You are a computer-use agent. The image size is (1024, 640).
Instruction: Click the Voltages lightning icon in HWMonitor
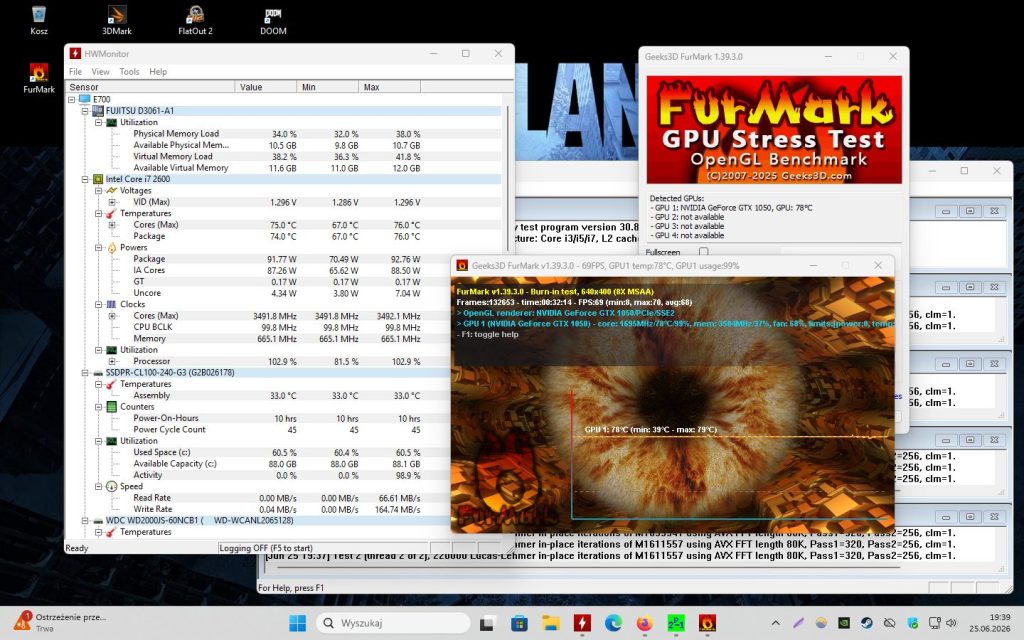click(x=112, y=191)
